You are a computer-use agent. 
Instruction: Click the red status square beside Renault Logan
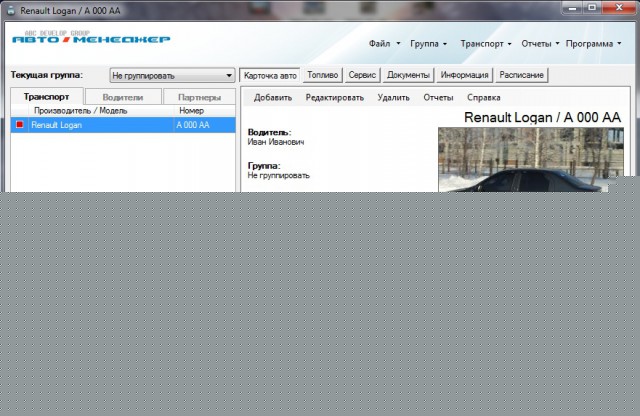(20, 125)
